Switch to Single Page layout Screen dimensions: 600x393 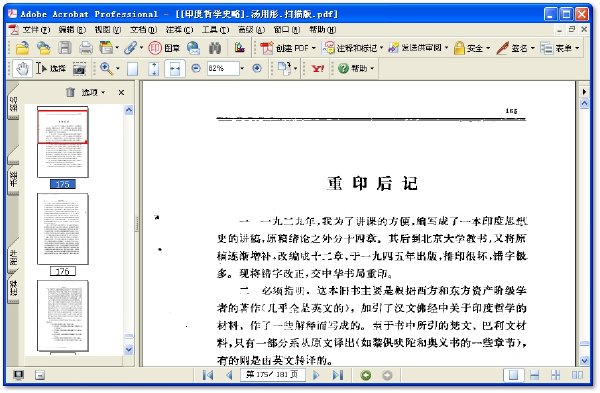[x=513, y=375]
